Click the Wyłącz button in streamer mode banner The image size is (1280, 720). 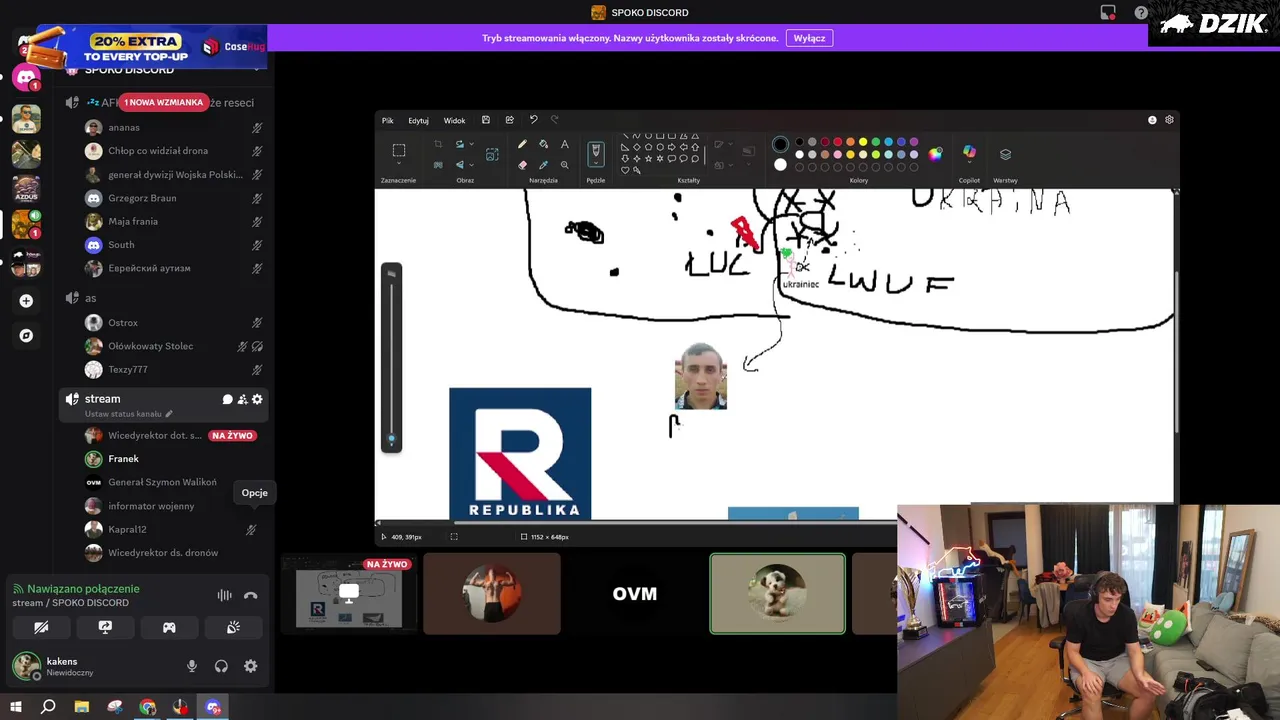point(809,38)
